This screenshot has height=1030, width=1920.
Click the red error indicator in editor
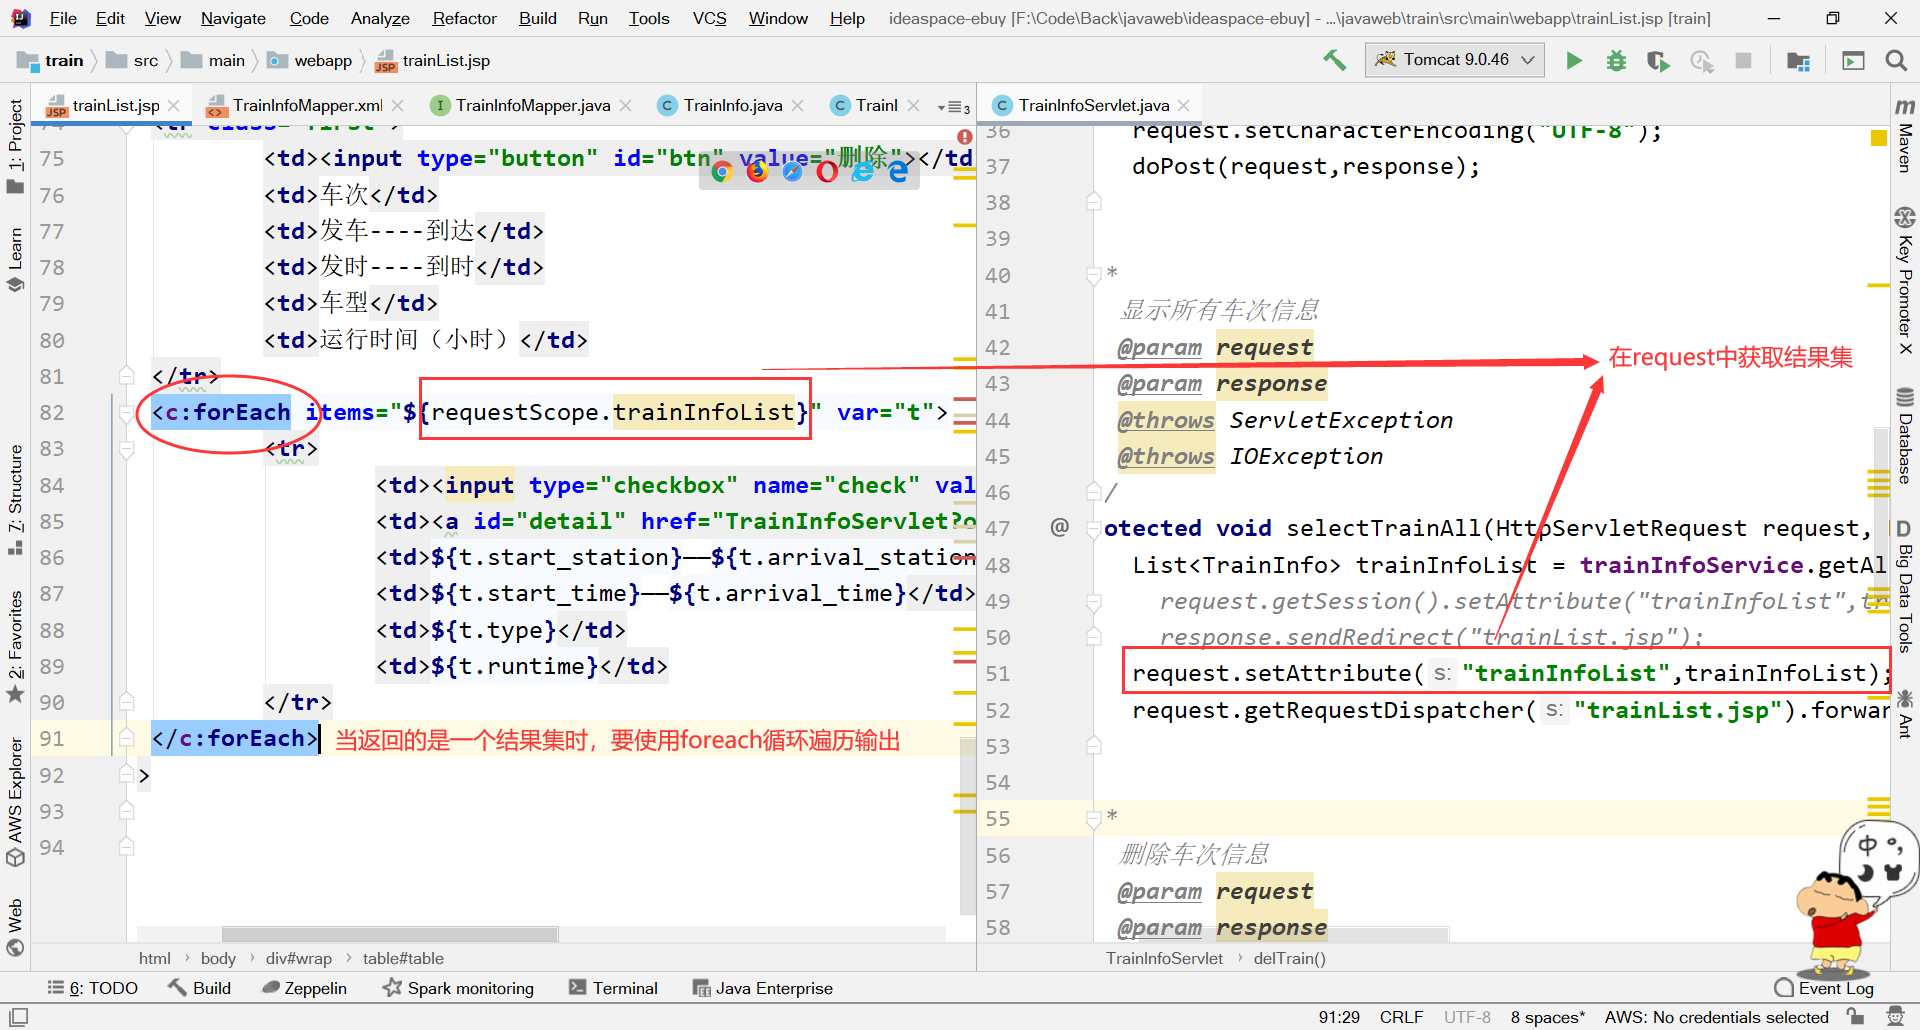964,136
